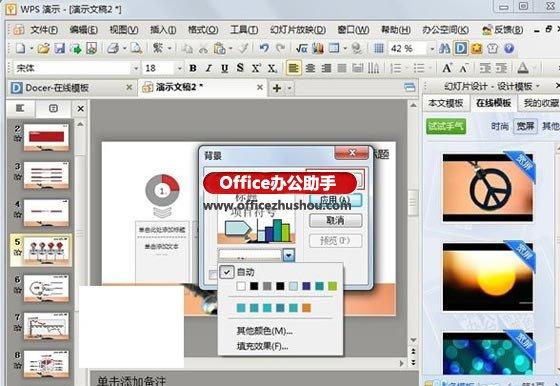
Task: Click the font color A icon
Action: pos(523,68)
